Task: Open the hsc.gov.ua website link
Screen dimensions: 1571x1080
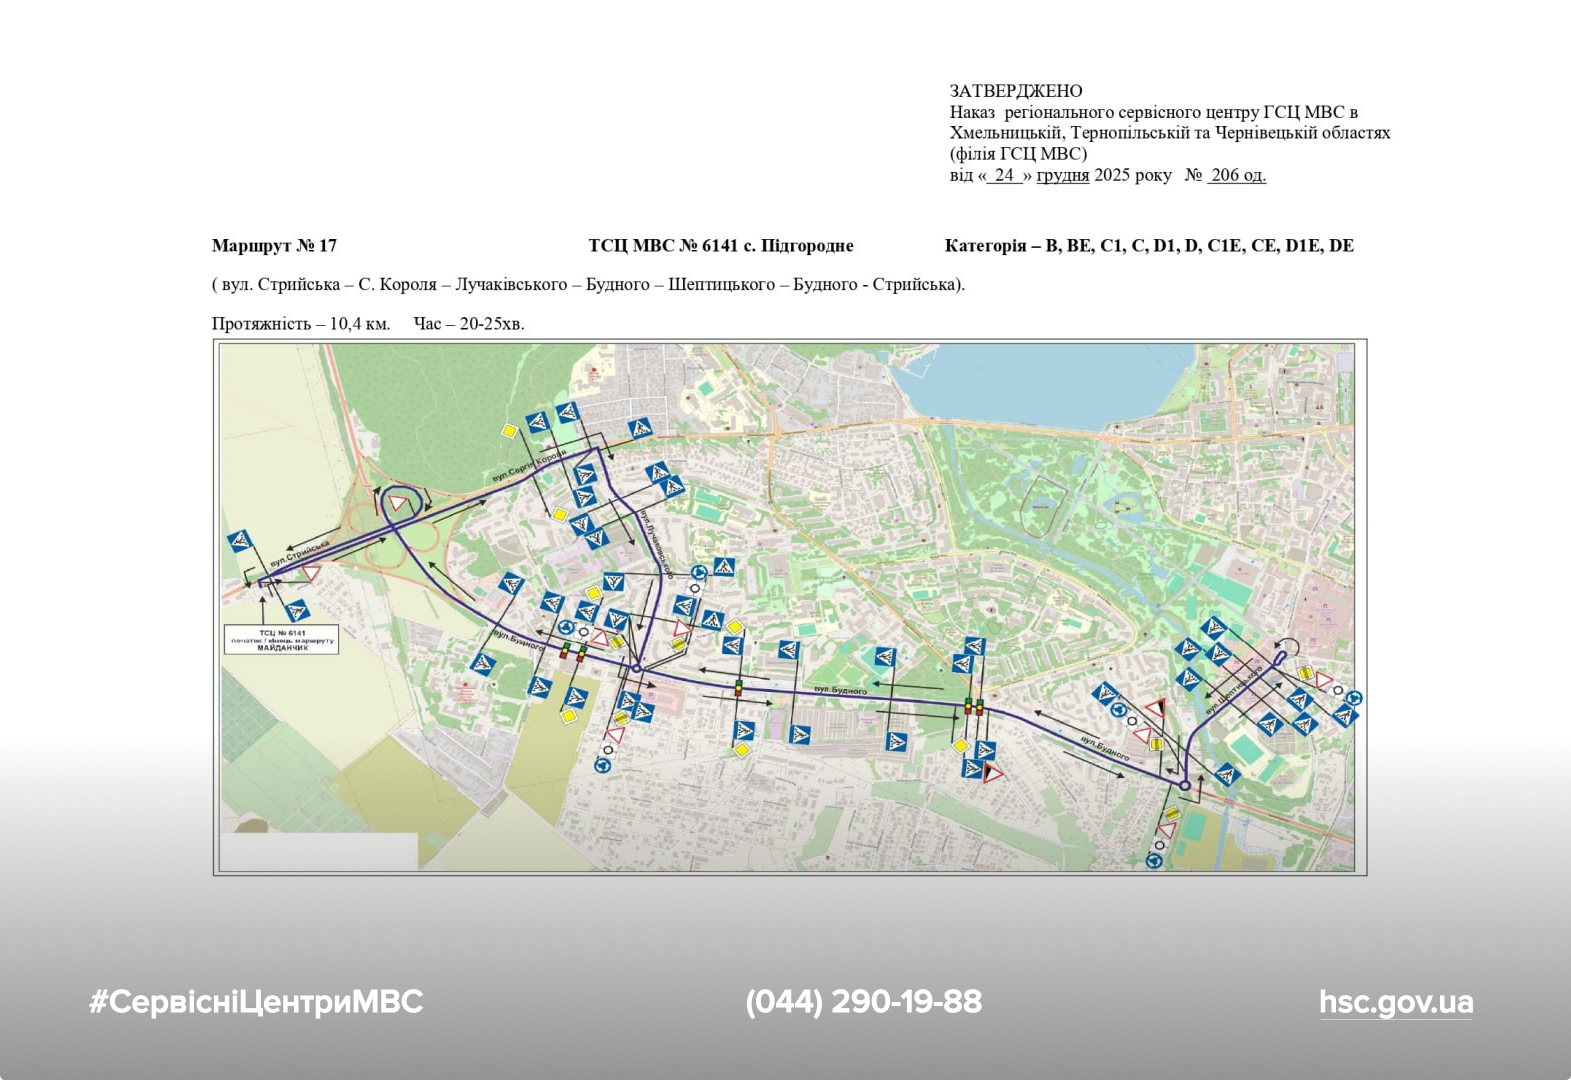Action: tap(1395, 1002)
